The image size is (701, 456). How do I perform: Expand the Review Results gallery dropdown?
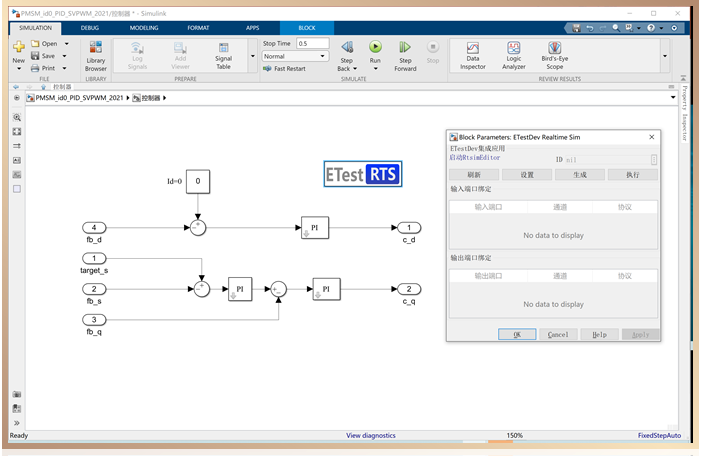point(665,56)
